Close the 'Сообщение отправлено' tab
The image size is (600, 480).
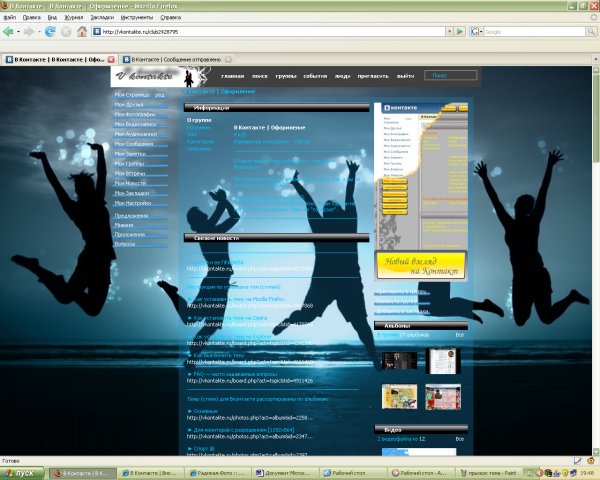(x=228, y=59)
